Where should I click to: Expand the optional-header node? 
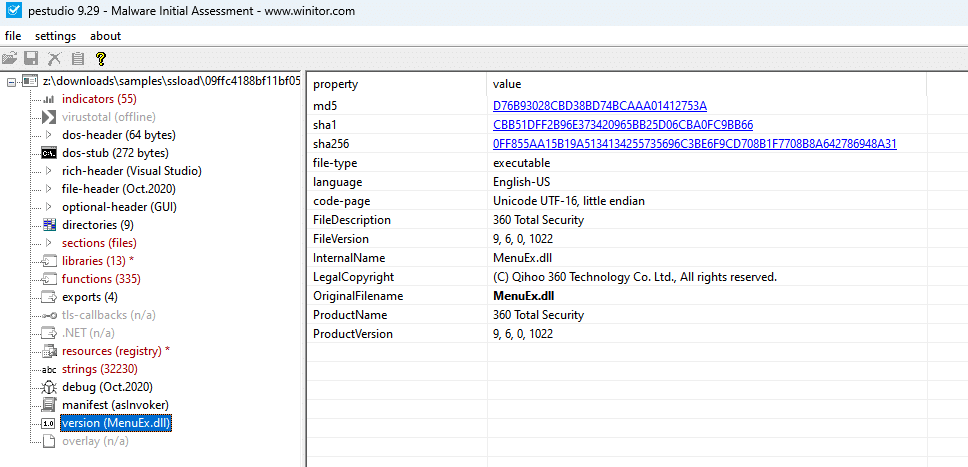tap(49, 207)
